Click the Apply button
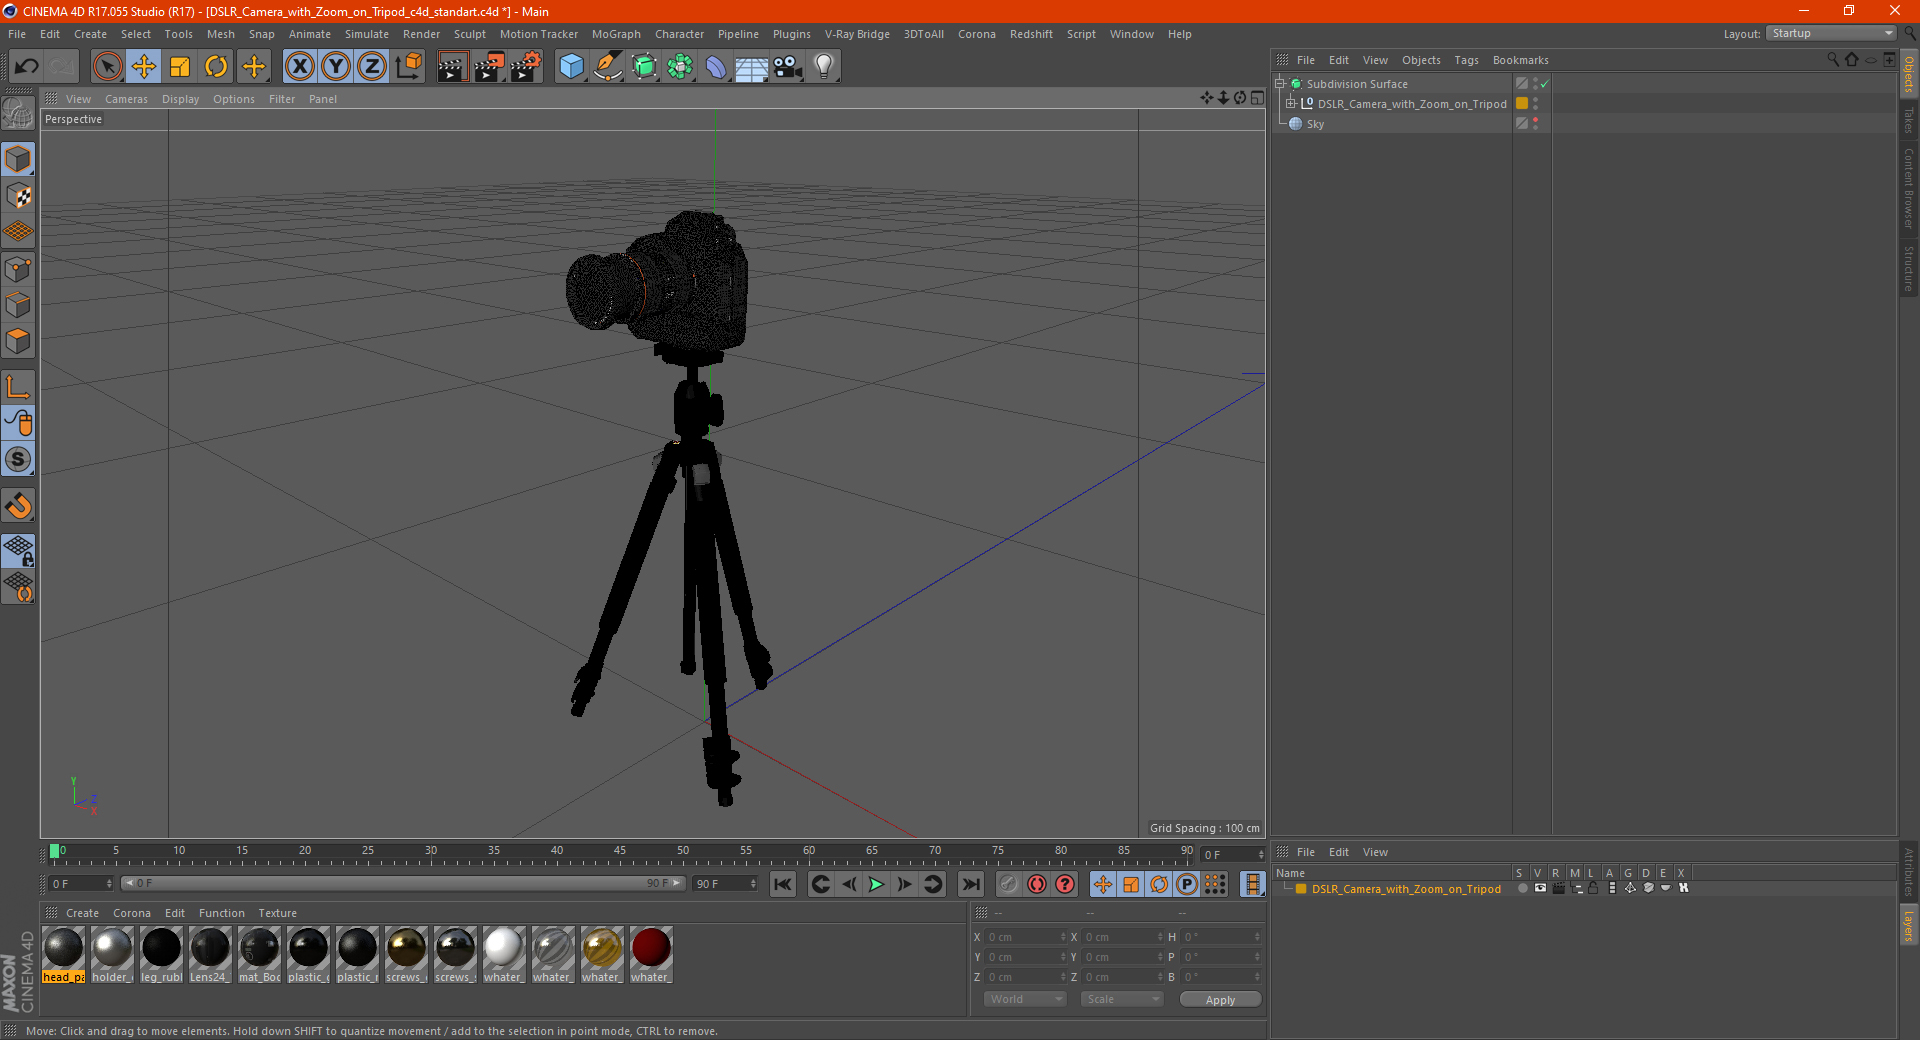The height and width of the screenshot is (1040, 1920). tap(1220, 999)
